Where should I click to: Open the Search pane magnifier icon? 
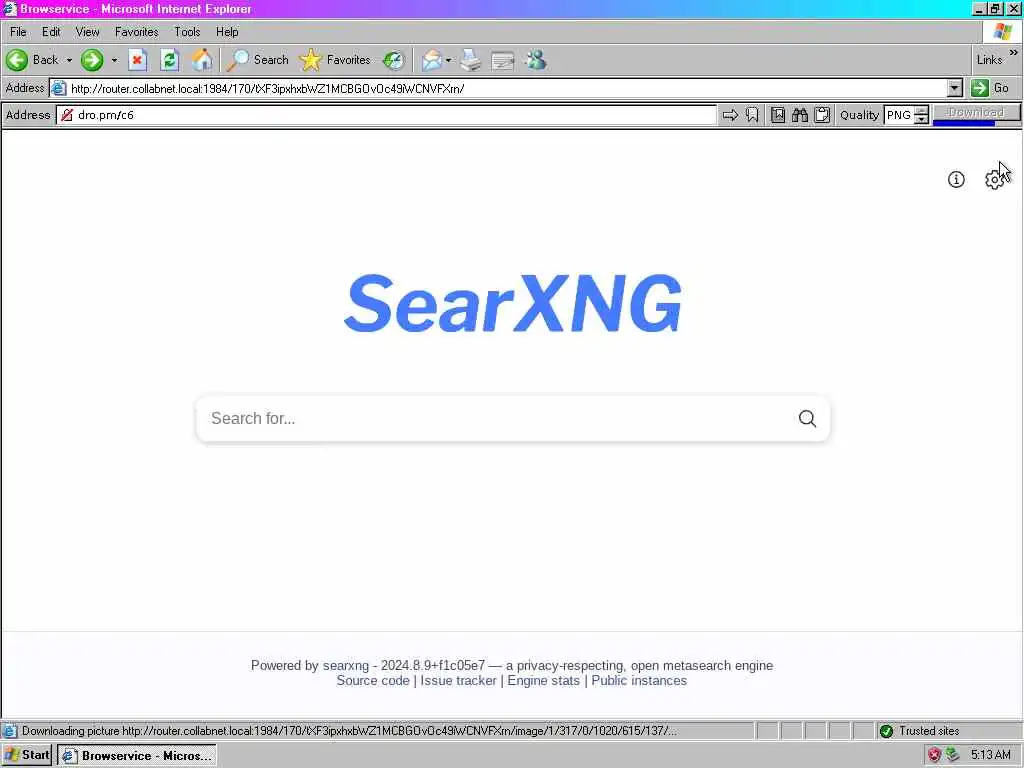tap(238, 60)
